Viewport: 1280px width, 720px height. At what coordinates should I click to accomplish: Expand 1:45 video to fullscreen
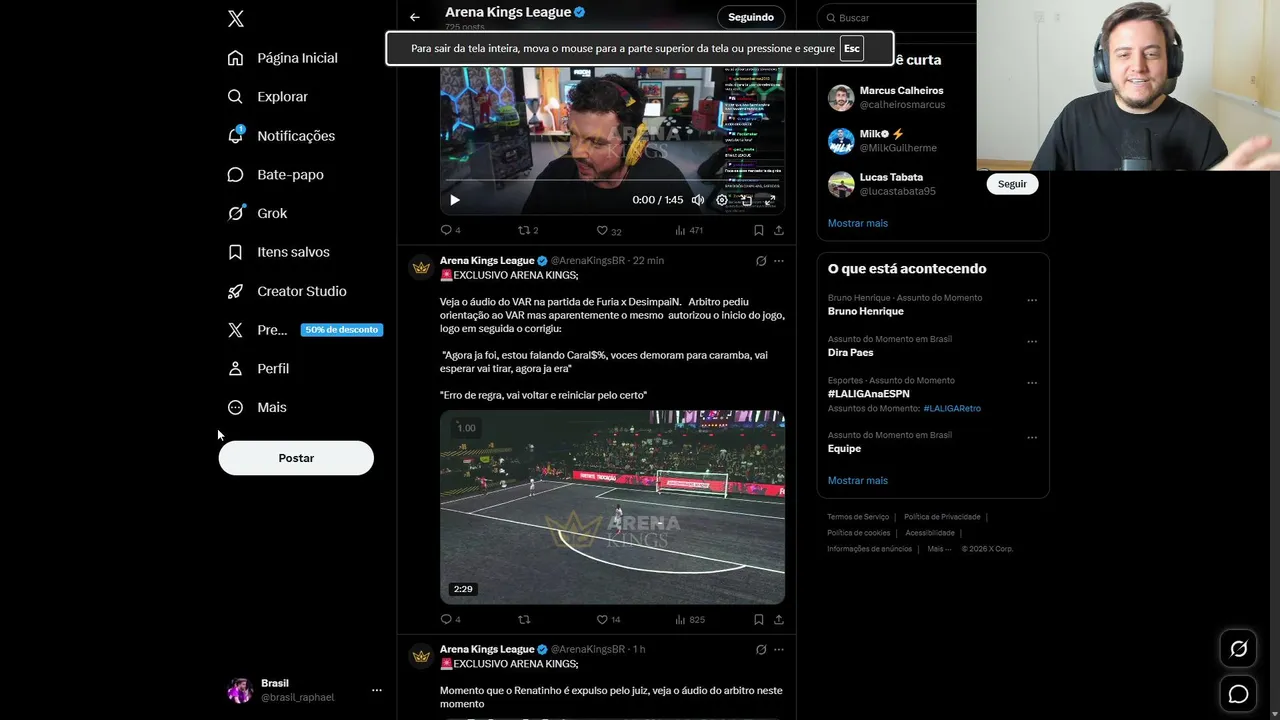pyautogui.click(x=770, y=200)
